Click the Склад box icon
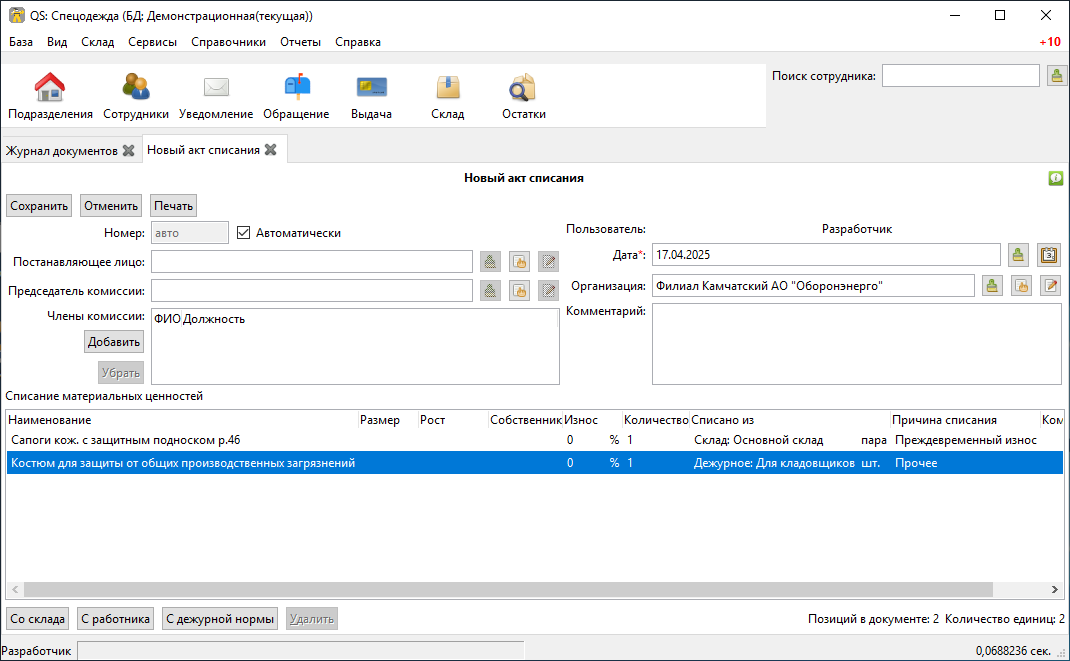Image resolution: width=1070 pixels, height=661 pixels. click(x=447, y=97)
